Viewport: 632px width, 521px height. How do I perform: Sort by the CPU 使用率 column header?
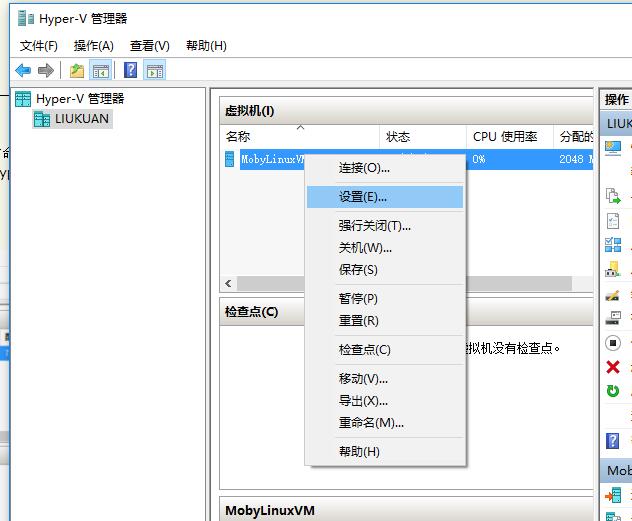tap(510, 137)
